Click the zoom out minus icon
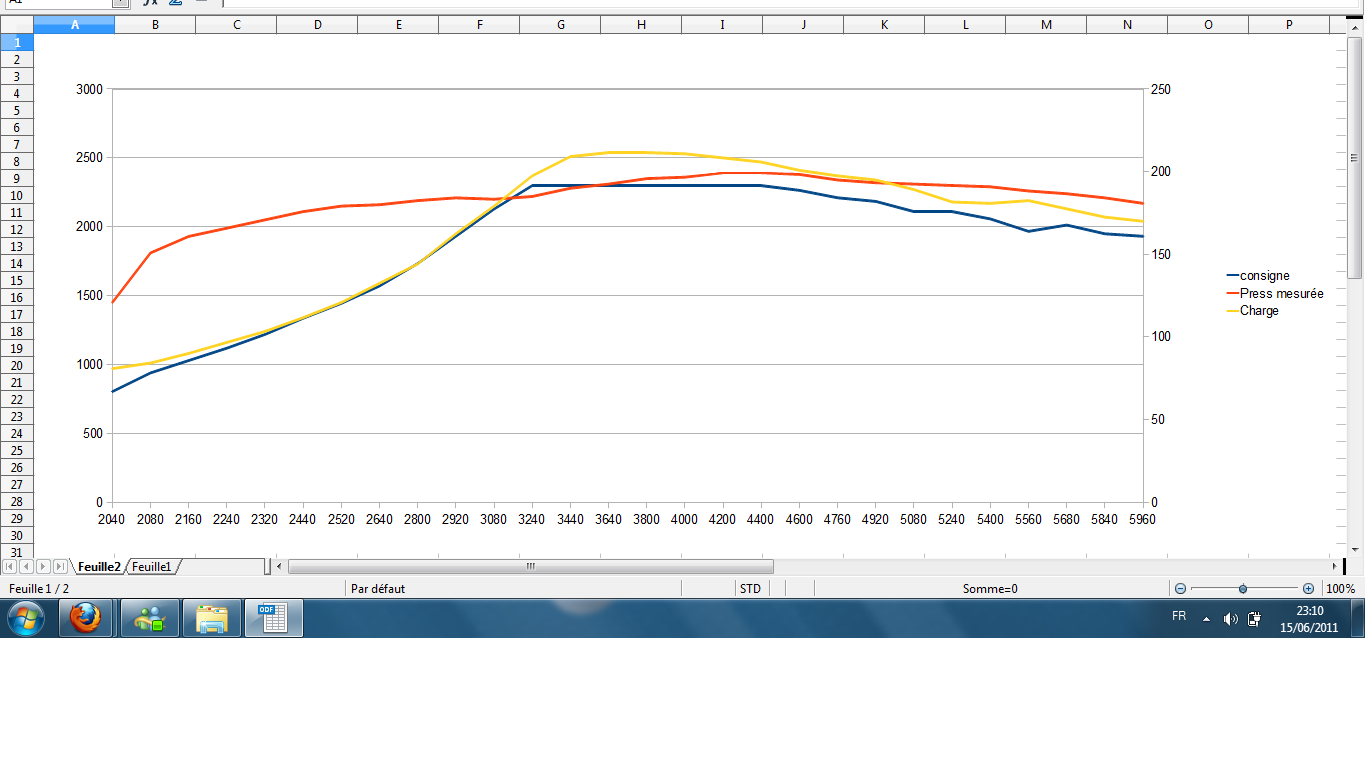1366x768 pixels. pyautogui.click(x=1181, y=589)
